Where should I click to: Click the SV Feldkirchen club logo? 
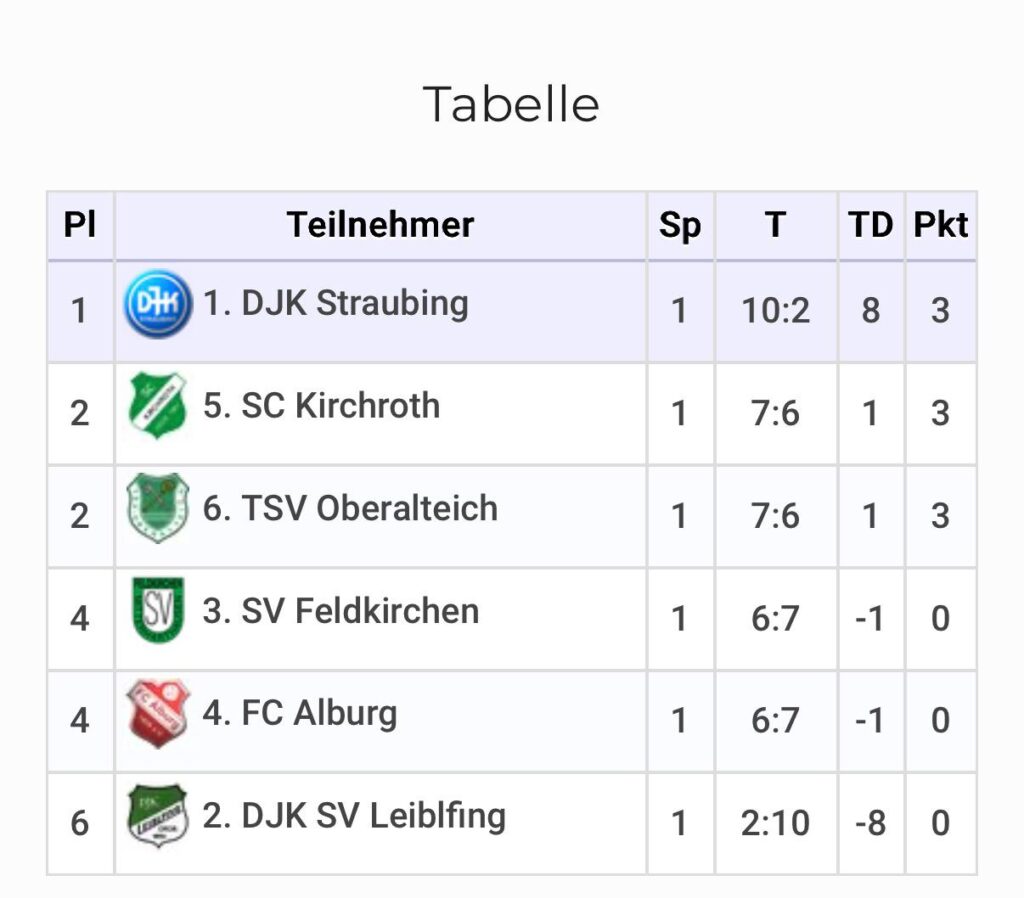coord(157,611)
